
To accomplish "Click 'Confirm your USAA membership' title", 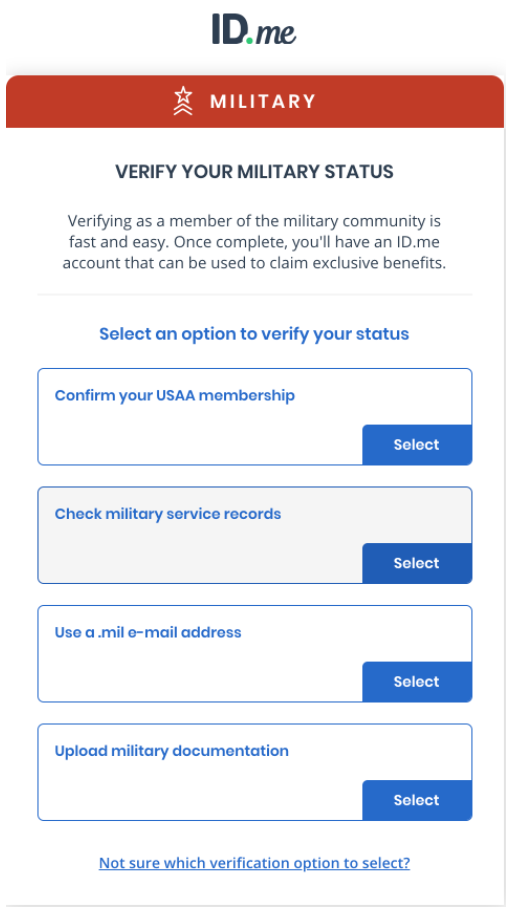I will coord(175,395).
